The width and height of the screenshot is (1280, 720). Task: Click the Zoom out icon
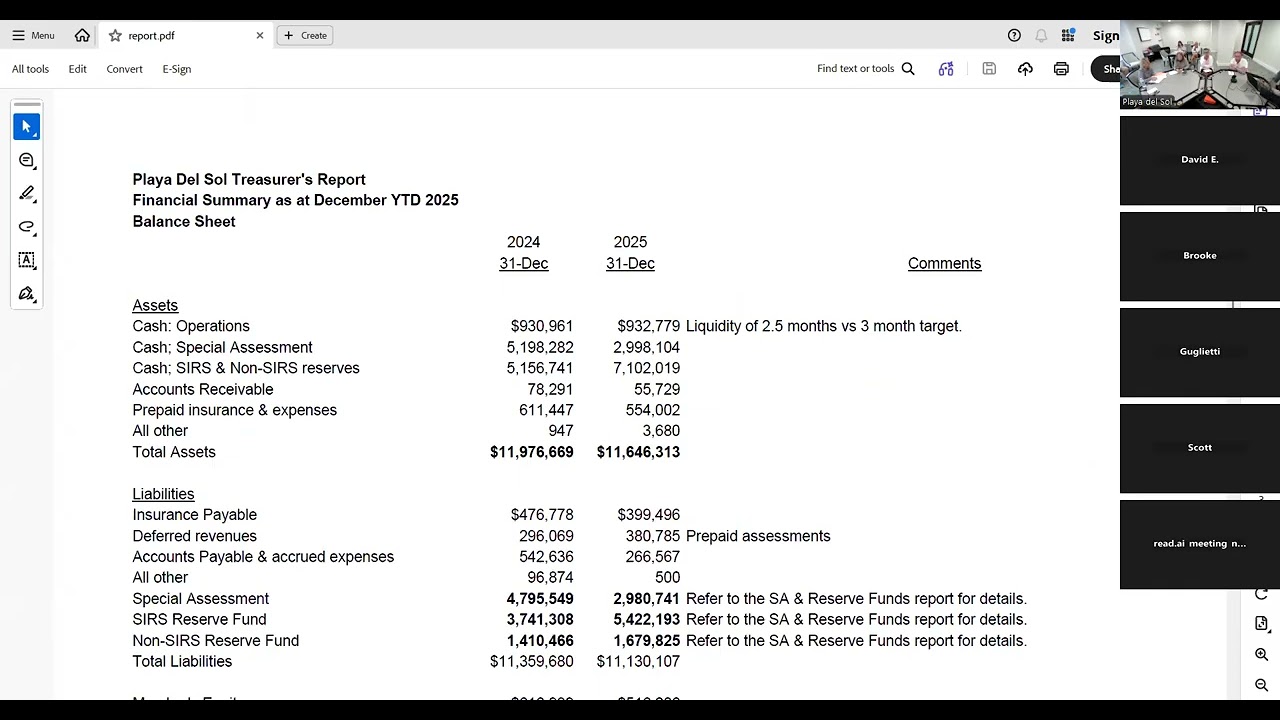pyautogui.click(x=1261, y=685)
